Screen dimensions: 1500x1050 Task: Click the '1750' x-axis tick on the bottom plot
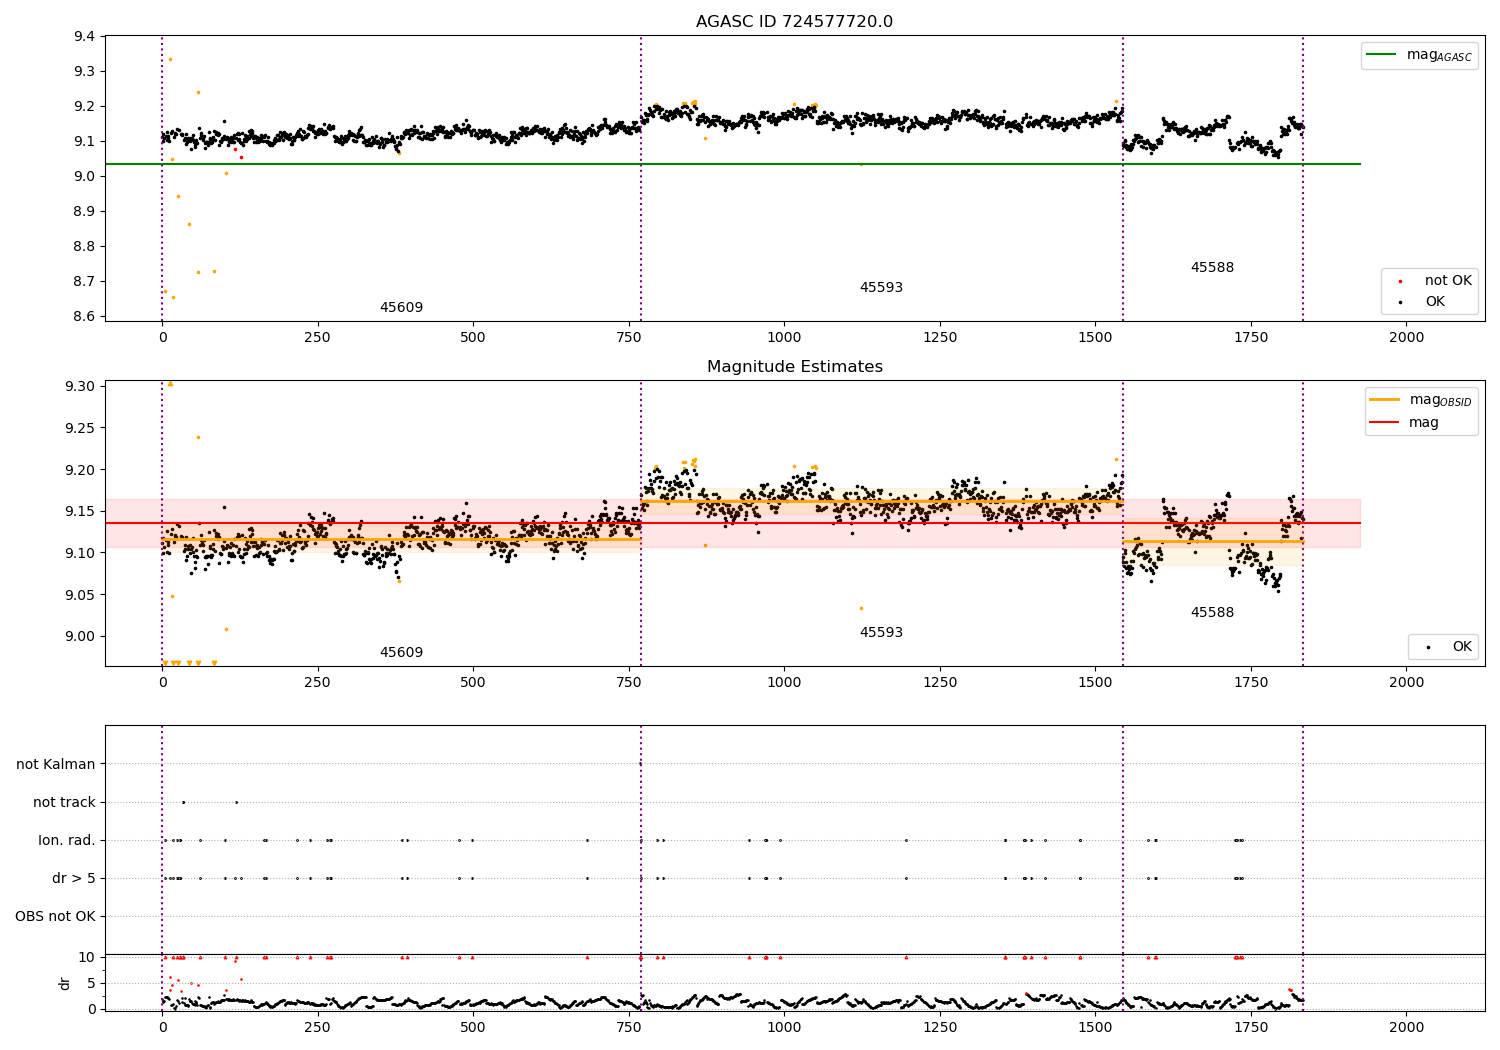(x=1251, y=1028)
